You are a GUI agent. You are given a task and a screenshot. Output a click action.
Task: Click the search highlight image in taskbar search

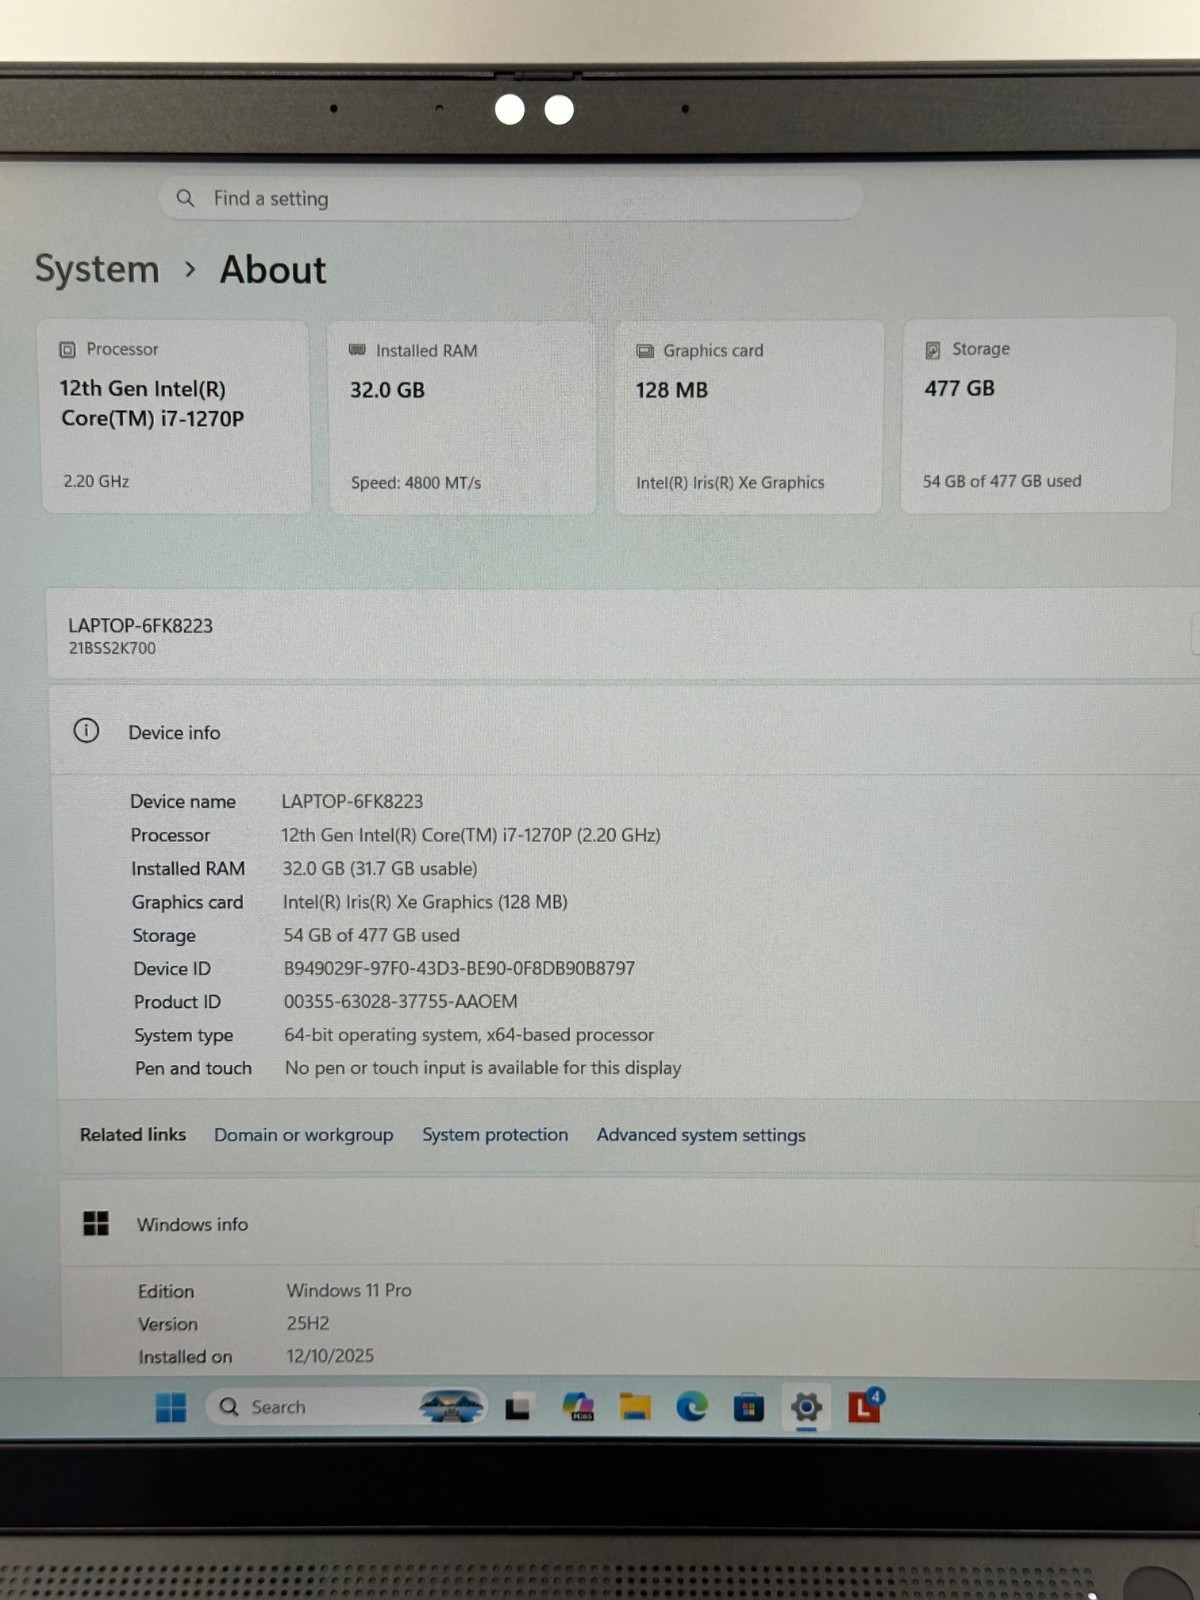452,1407
